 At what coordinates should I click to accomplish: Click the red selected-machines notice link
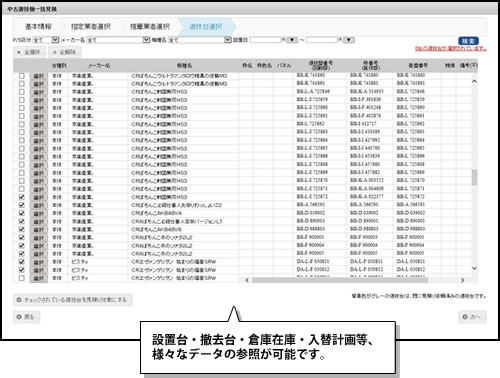click(x=451, y=49)
